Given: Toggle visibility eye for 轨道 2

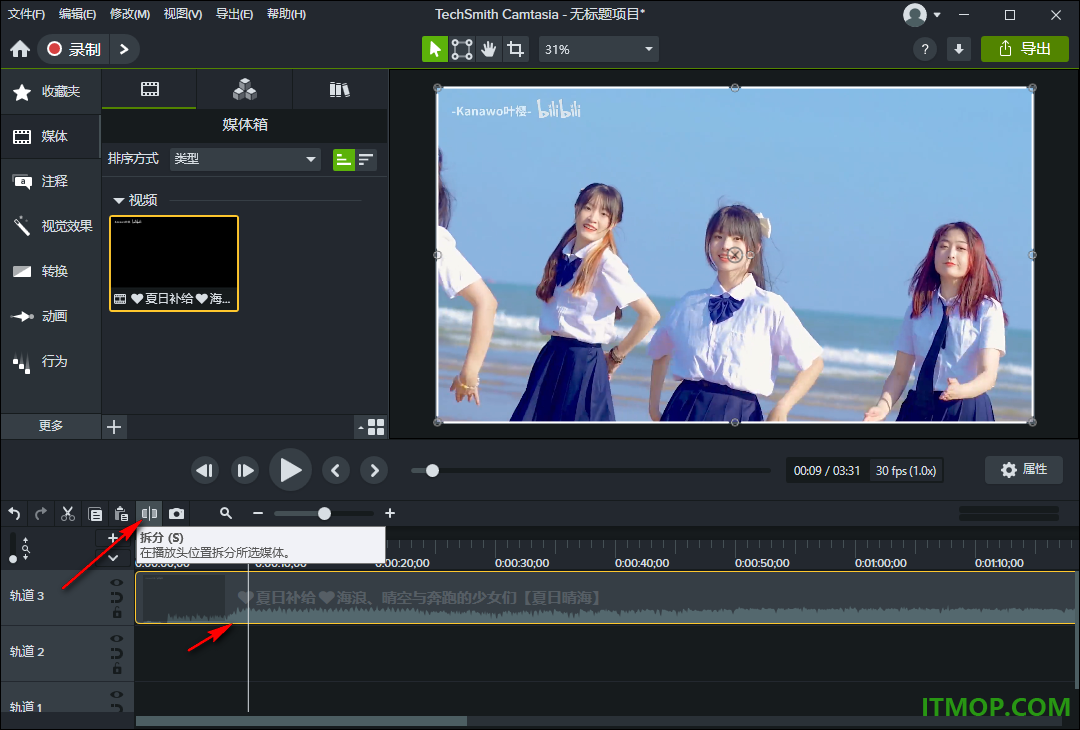Looking at the screenshot, I should coord(117,638).
